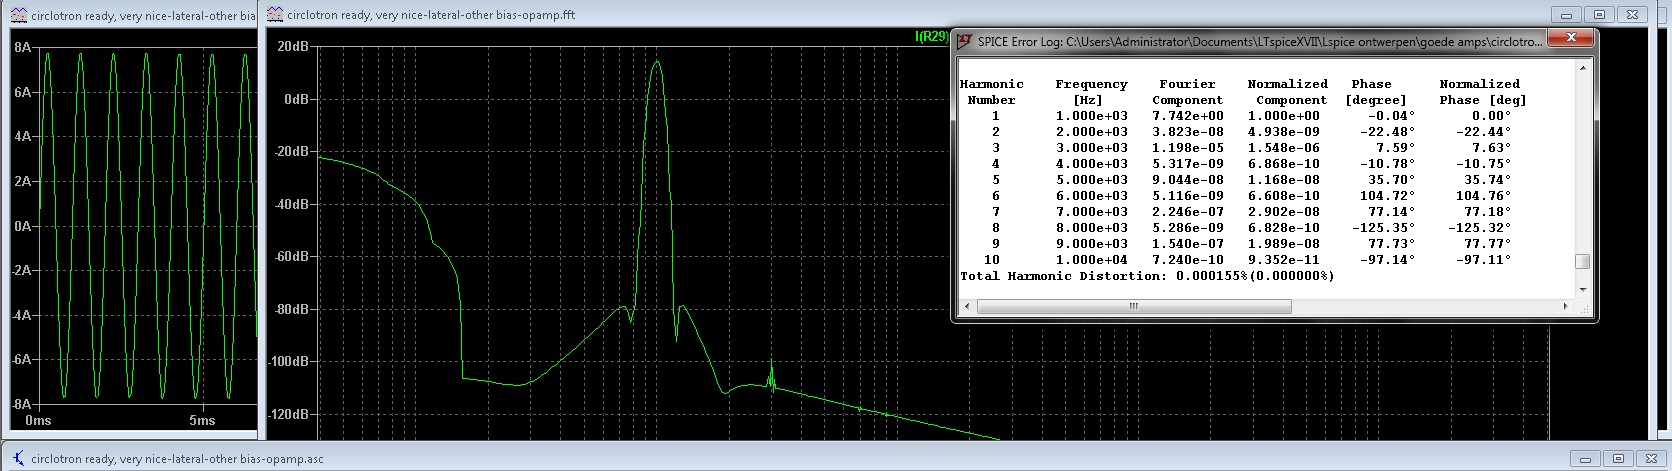Viewport: 1672px width, 471px height.
Task: Click the .asc schematic window title text
Action: coord(177,460)
